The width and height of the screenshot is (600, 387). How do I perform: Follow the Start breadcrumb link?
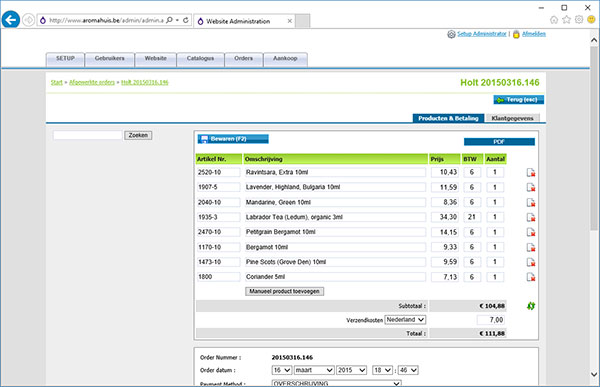pos(57,82)
